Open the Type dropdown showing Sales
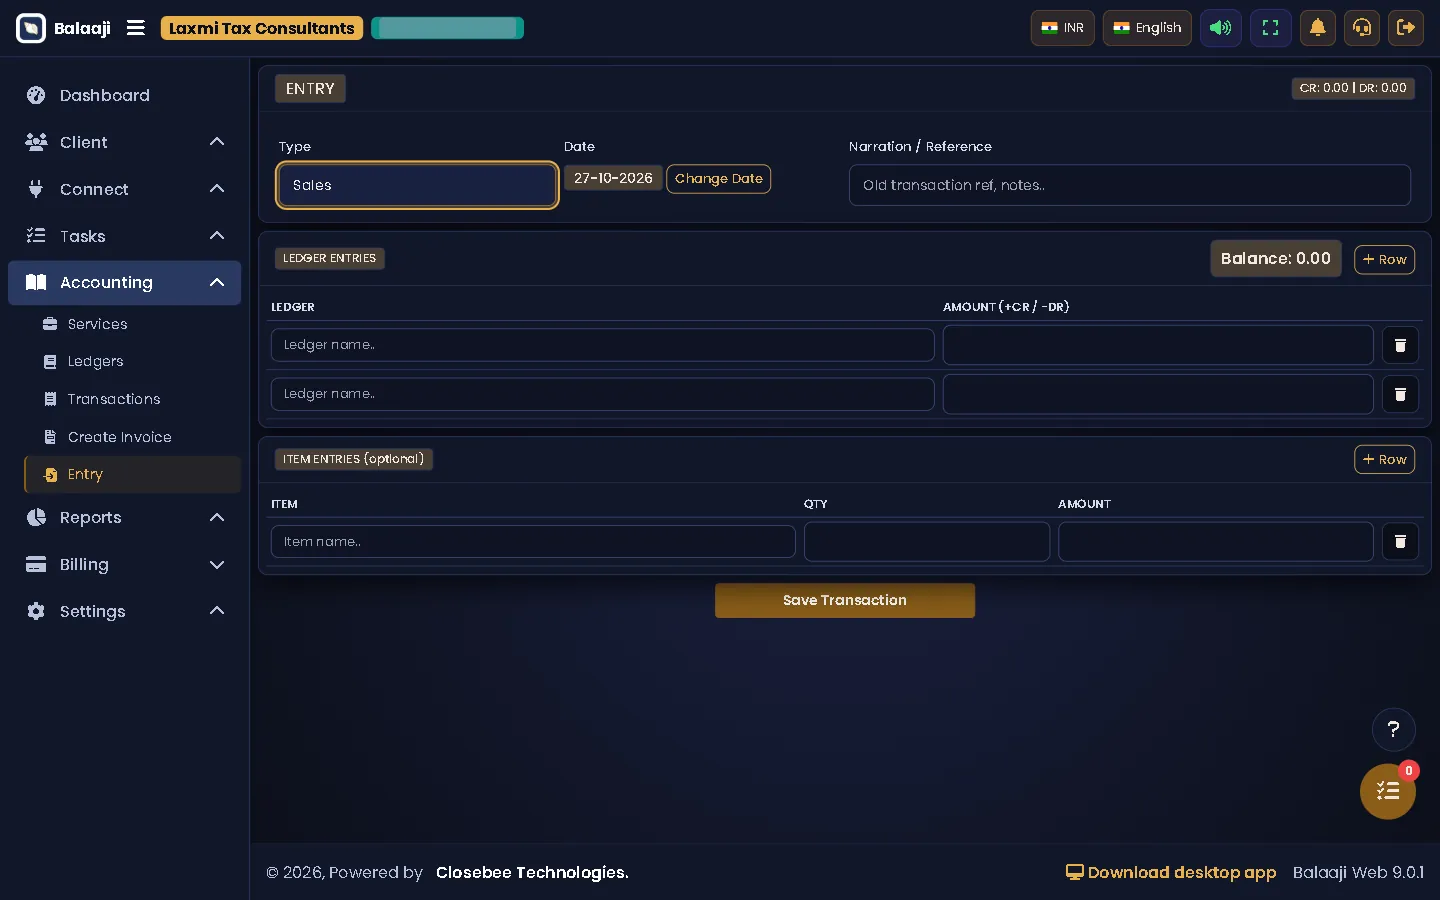1440x900 pixels. (x=417, y=185)
